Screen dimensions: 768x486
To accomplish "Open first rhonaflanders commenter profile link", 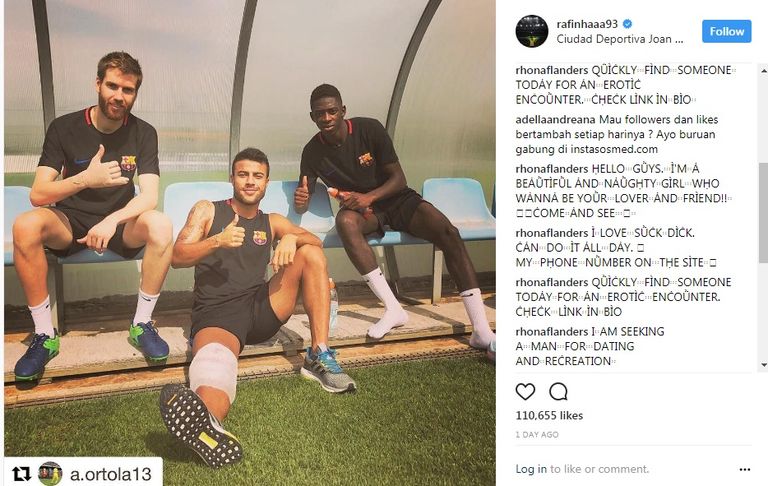I will coord(552,70).
